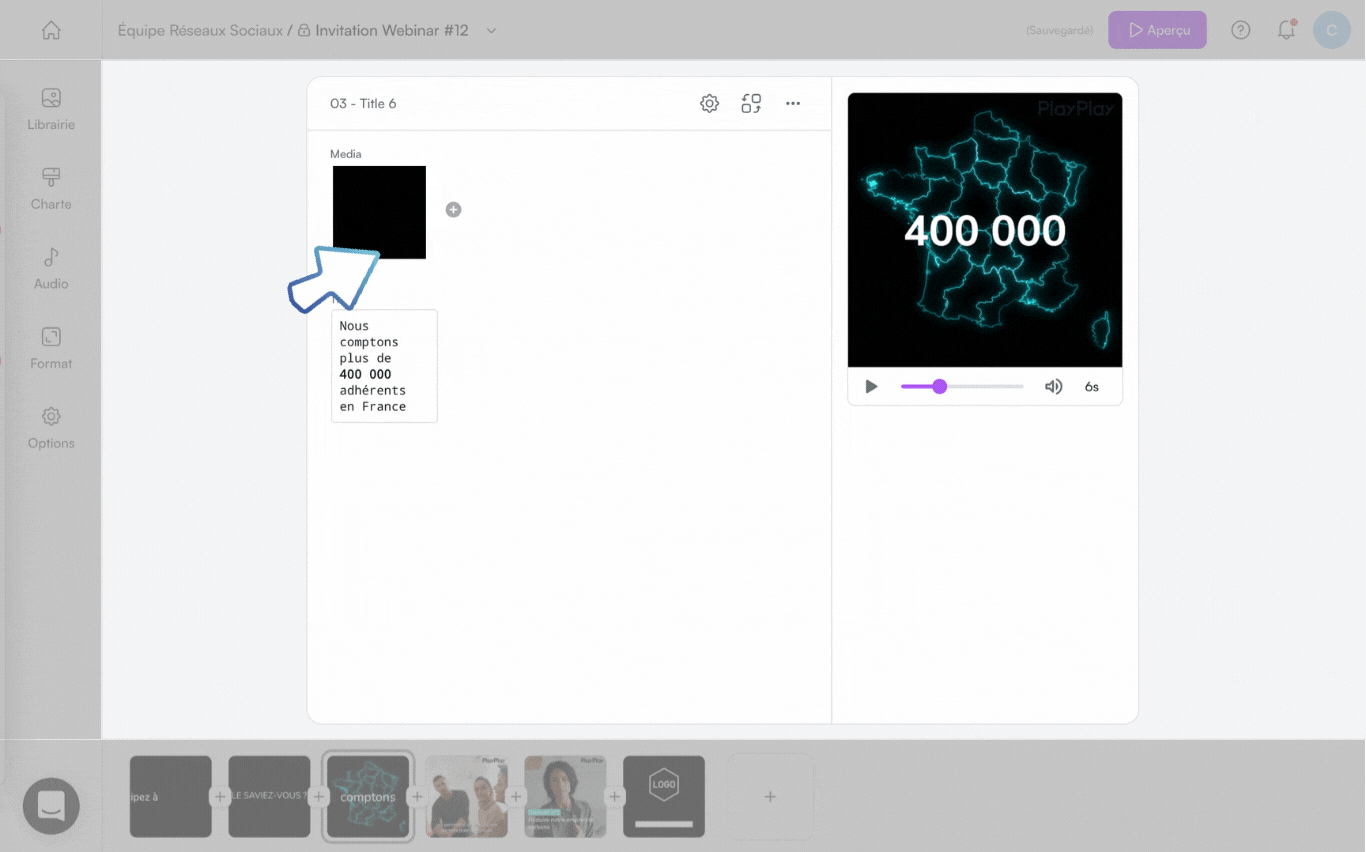Click the Invitation Webinar #12 title
This screenshot has height=852, width=1366.
coord(392,31)
